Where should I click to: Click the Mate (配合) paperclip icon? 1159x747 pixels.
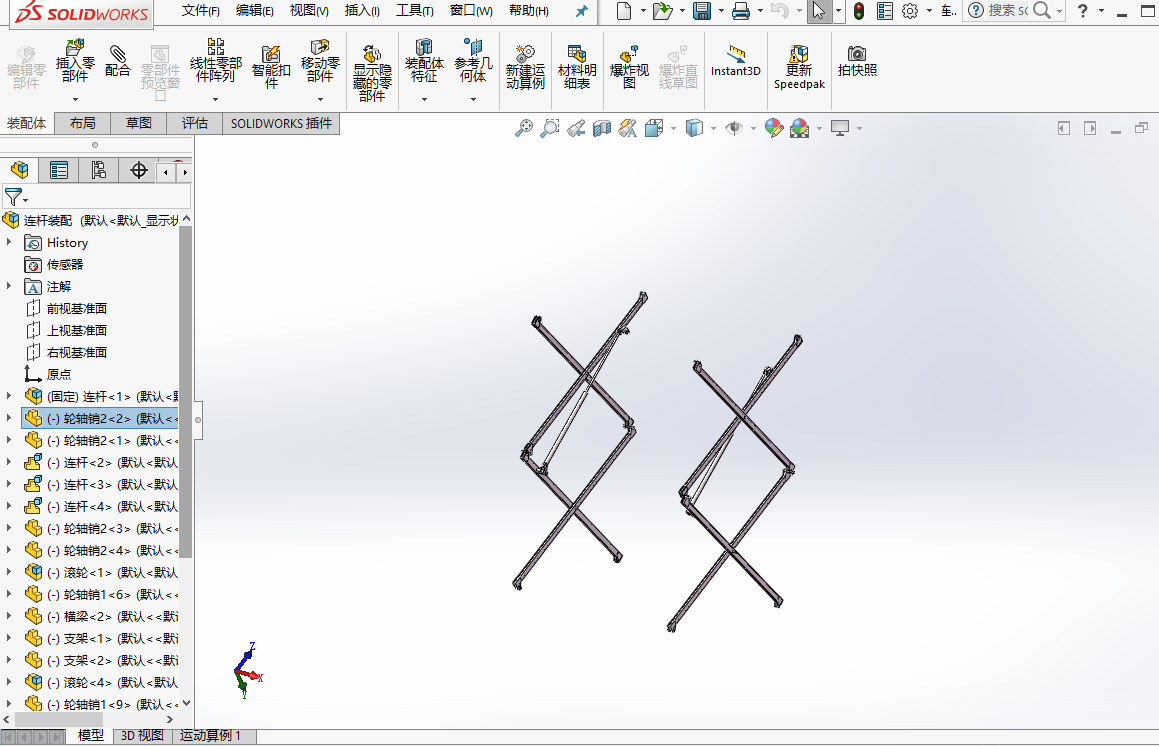117,61
